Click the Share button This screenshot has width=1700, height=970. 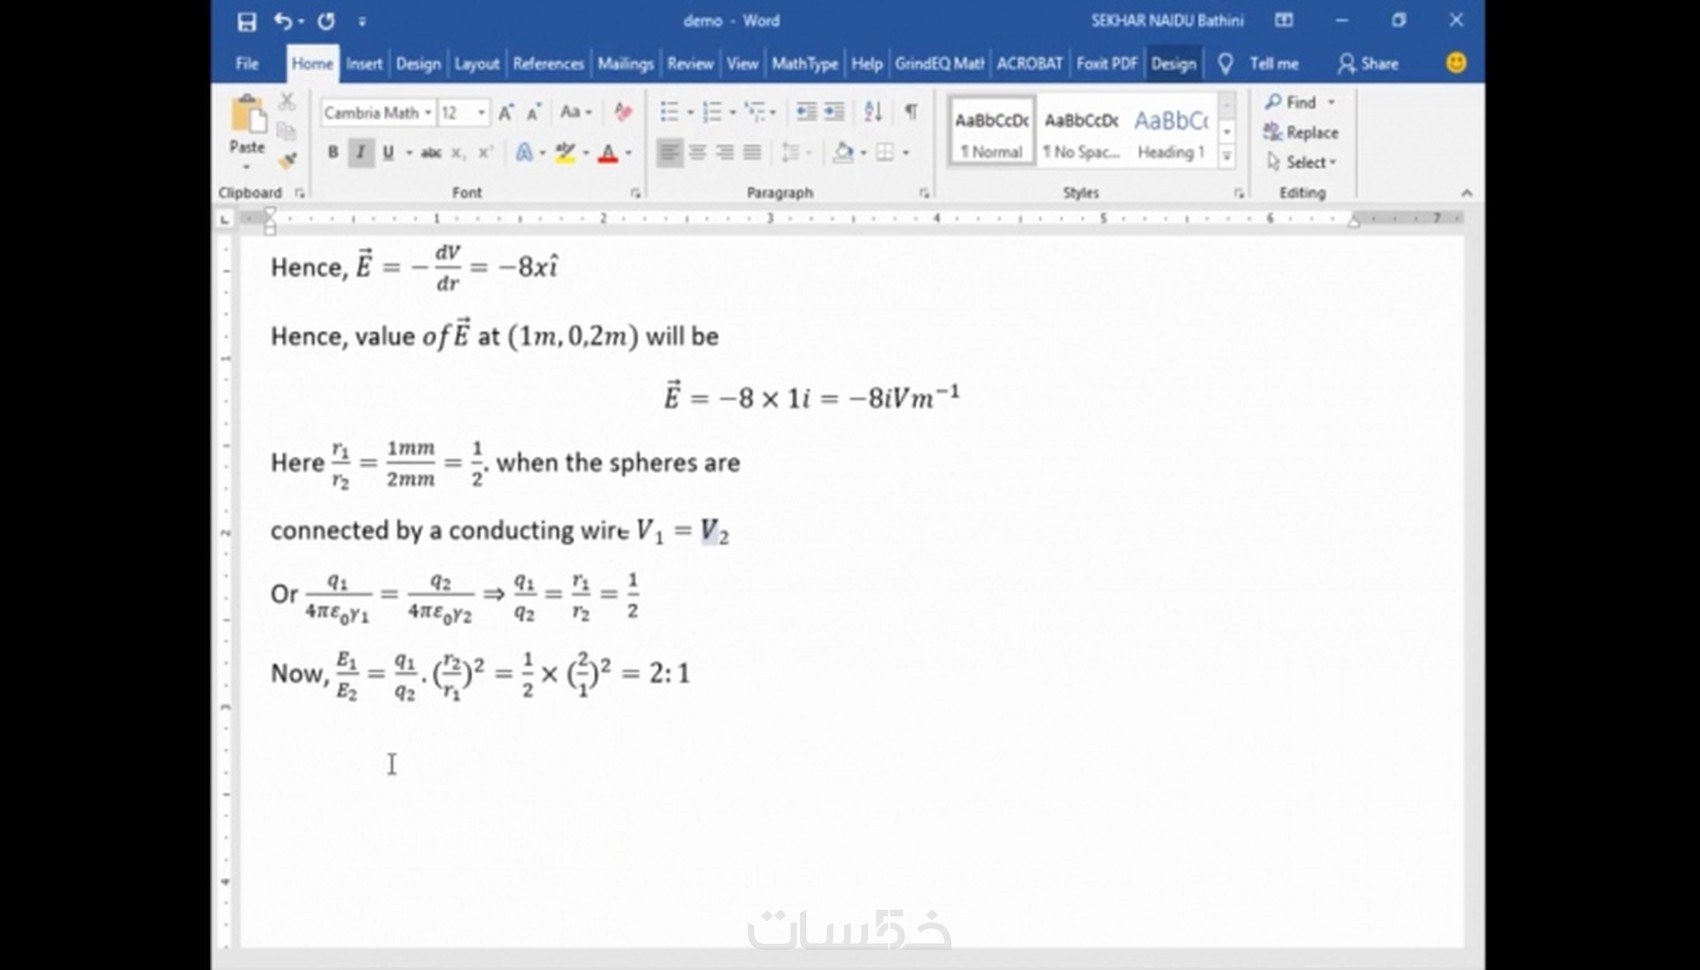(1368, 63)
